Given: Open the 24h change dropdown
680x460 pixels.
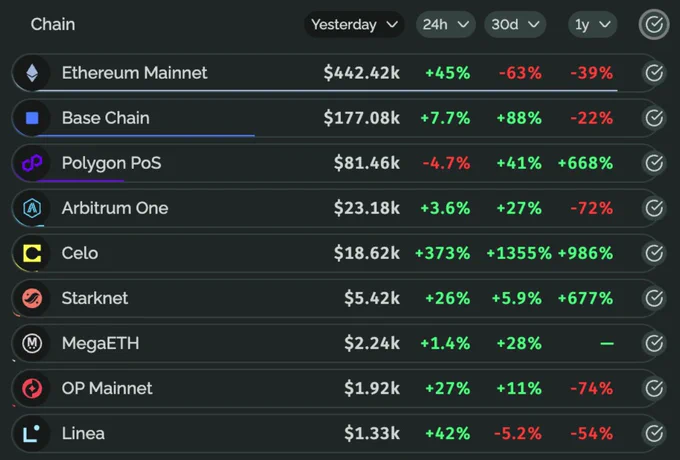Looking at the screenshot, I should tap(445, 24).
